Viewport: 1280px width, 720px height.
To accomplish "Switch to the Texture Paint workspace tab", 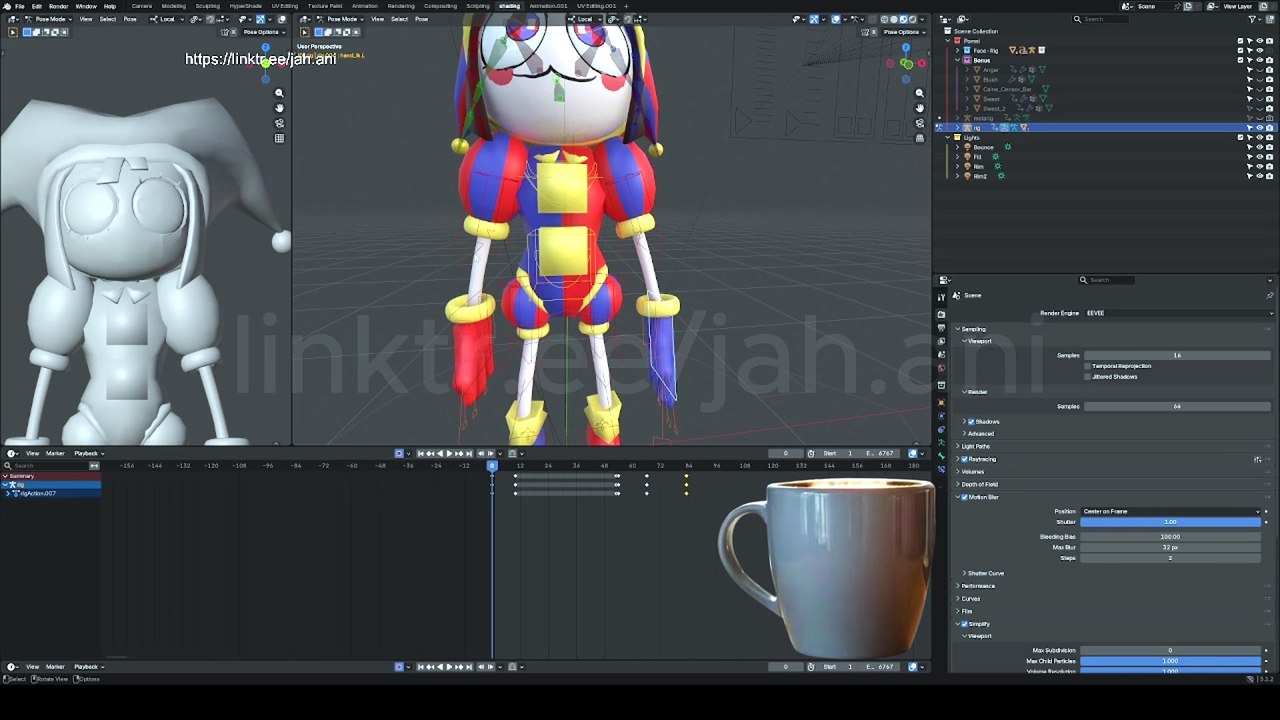I will [x=325, y=6].
